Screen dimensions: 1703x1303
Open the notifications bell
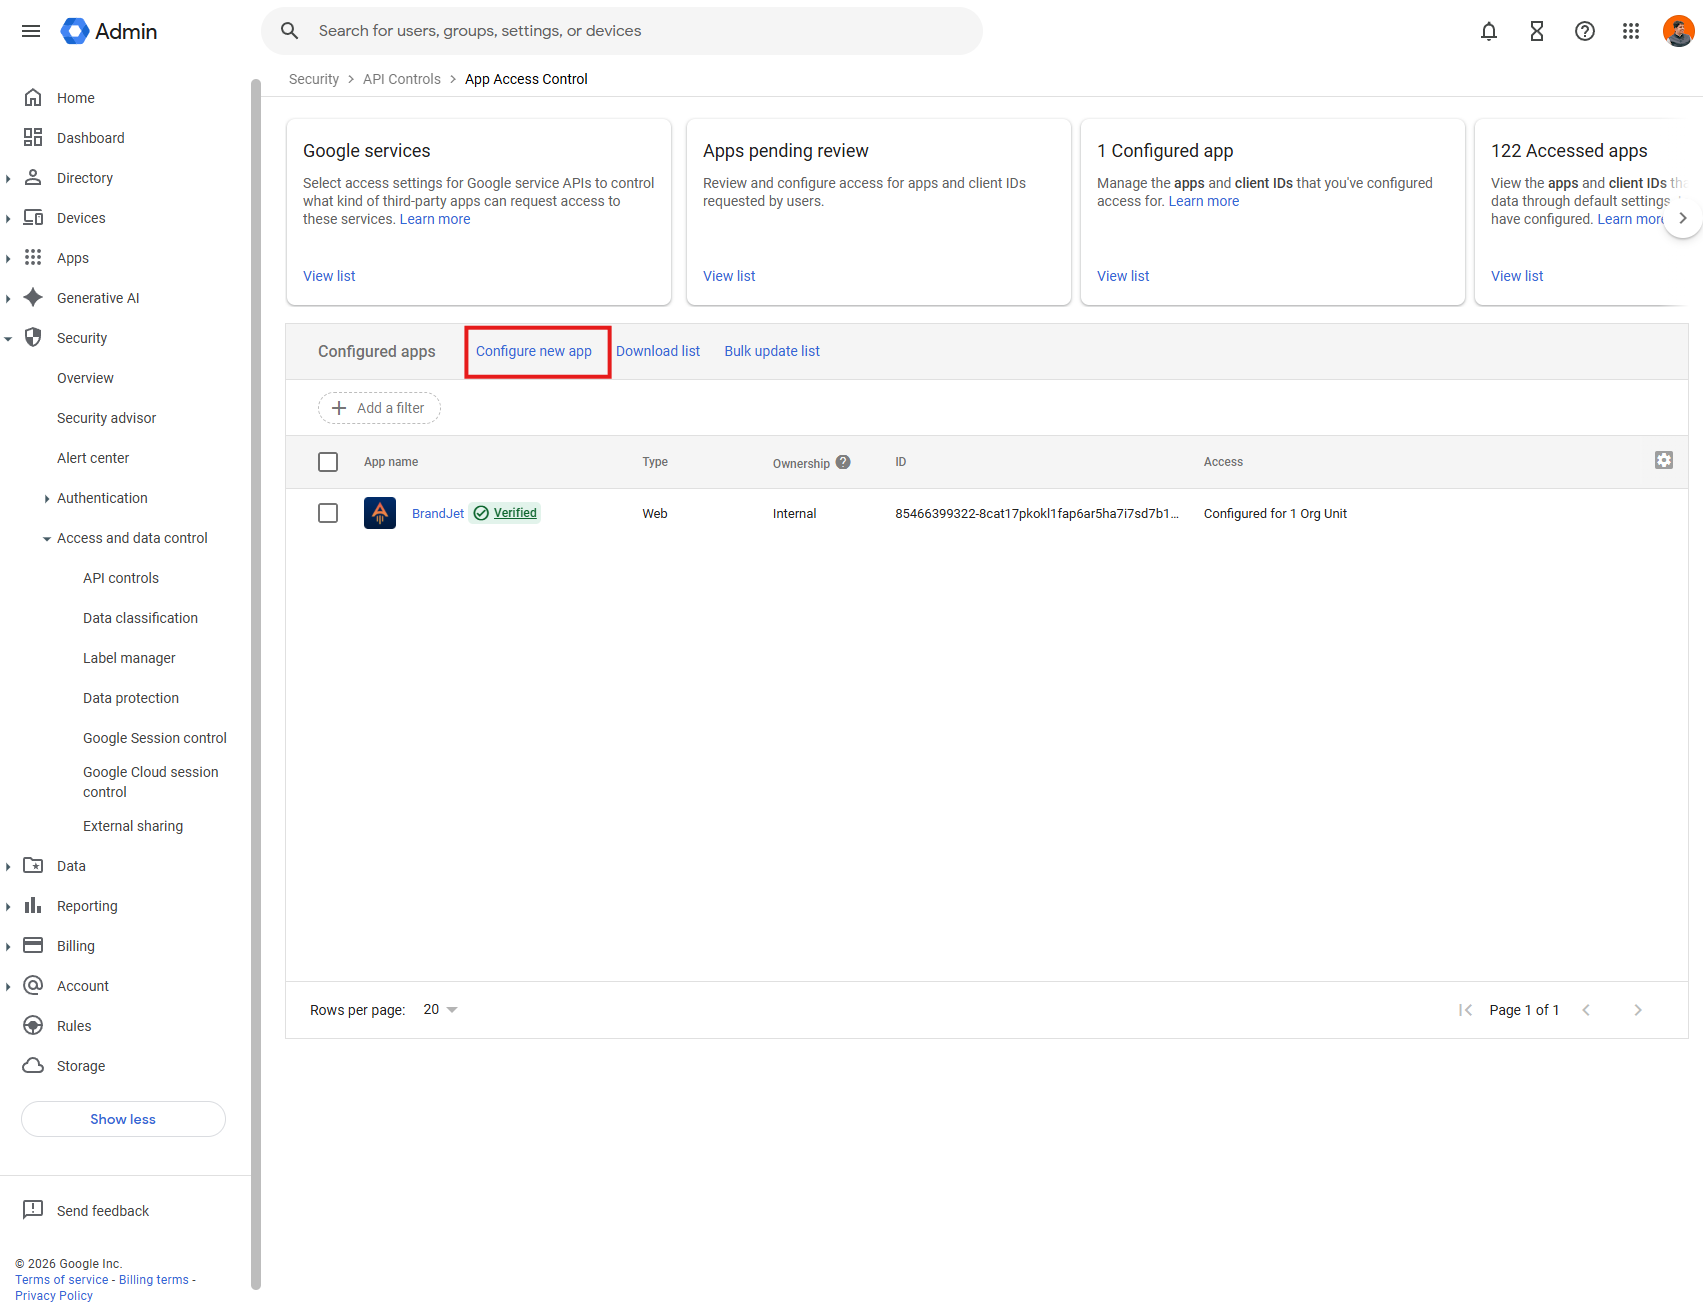[1489, 31]
